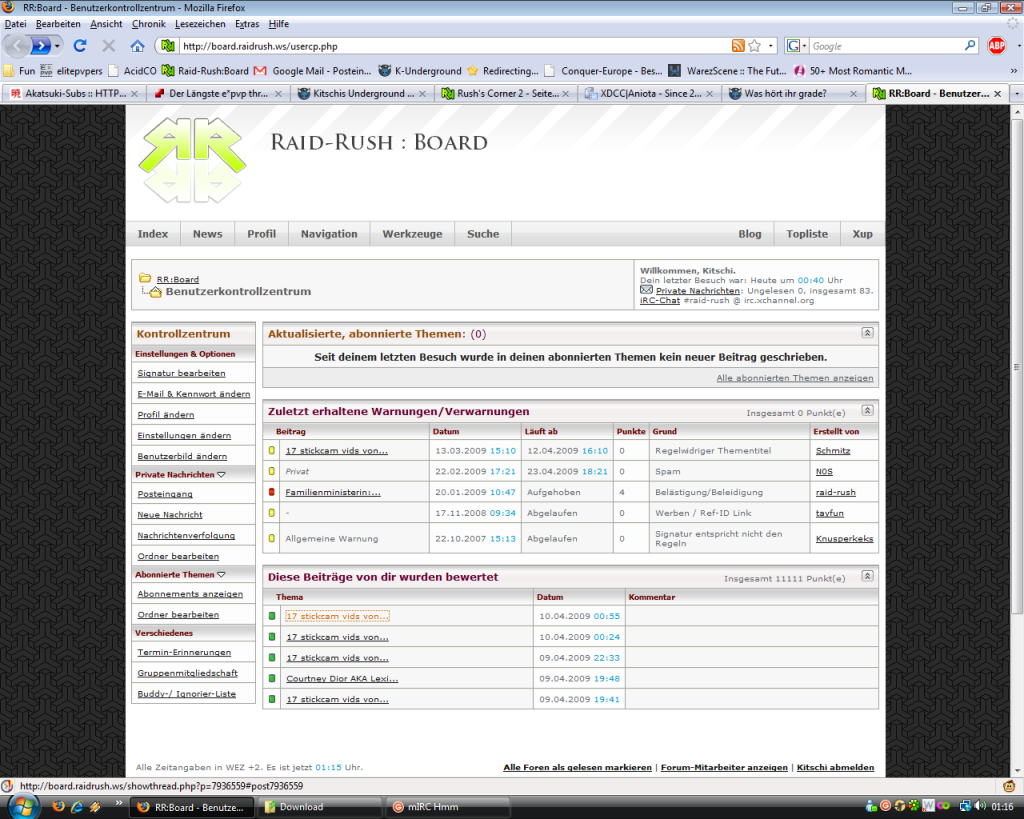Launch Internet Explorer from quick launch bar
The image size is (1024, 819).
pos(76,807)
